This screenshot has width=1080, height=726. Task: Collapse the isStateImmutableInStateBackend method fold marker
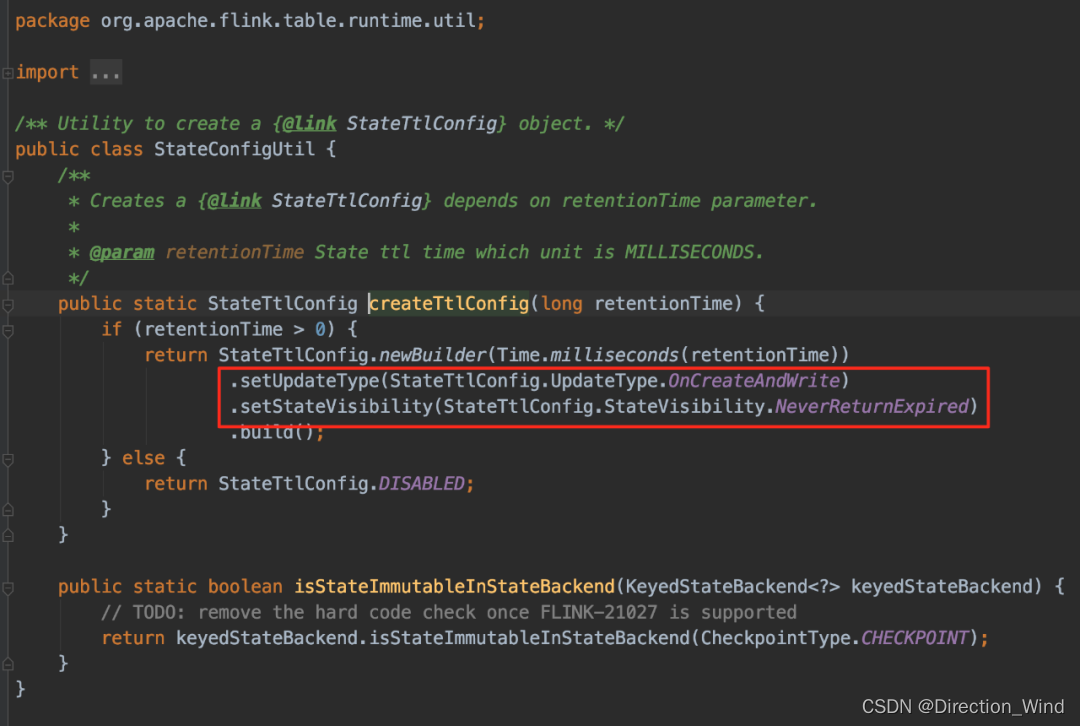coord(8,588)
